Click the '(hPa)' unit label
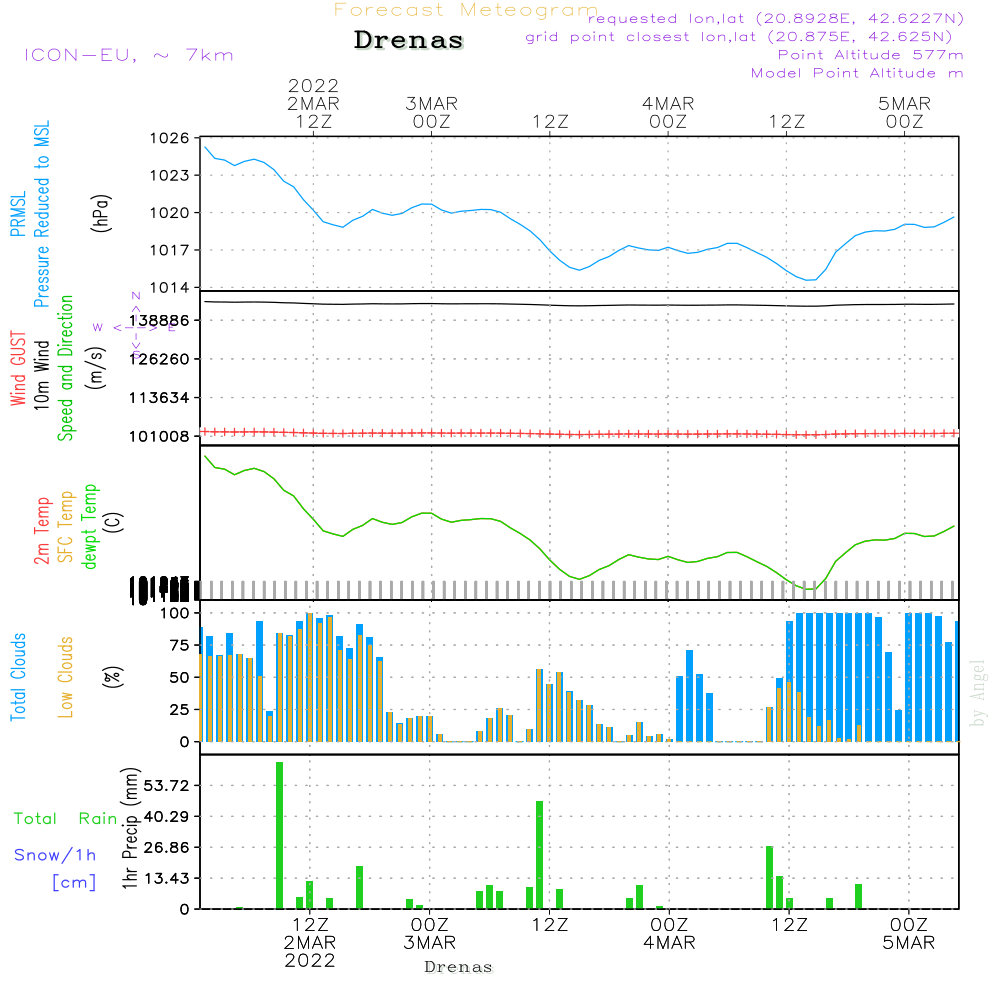The height and width of the screenshot is (1000, 1000). tap(101, 212)
